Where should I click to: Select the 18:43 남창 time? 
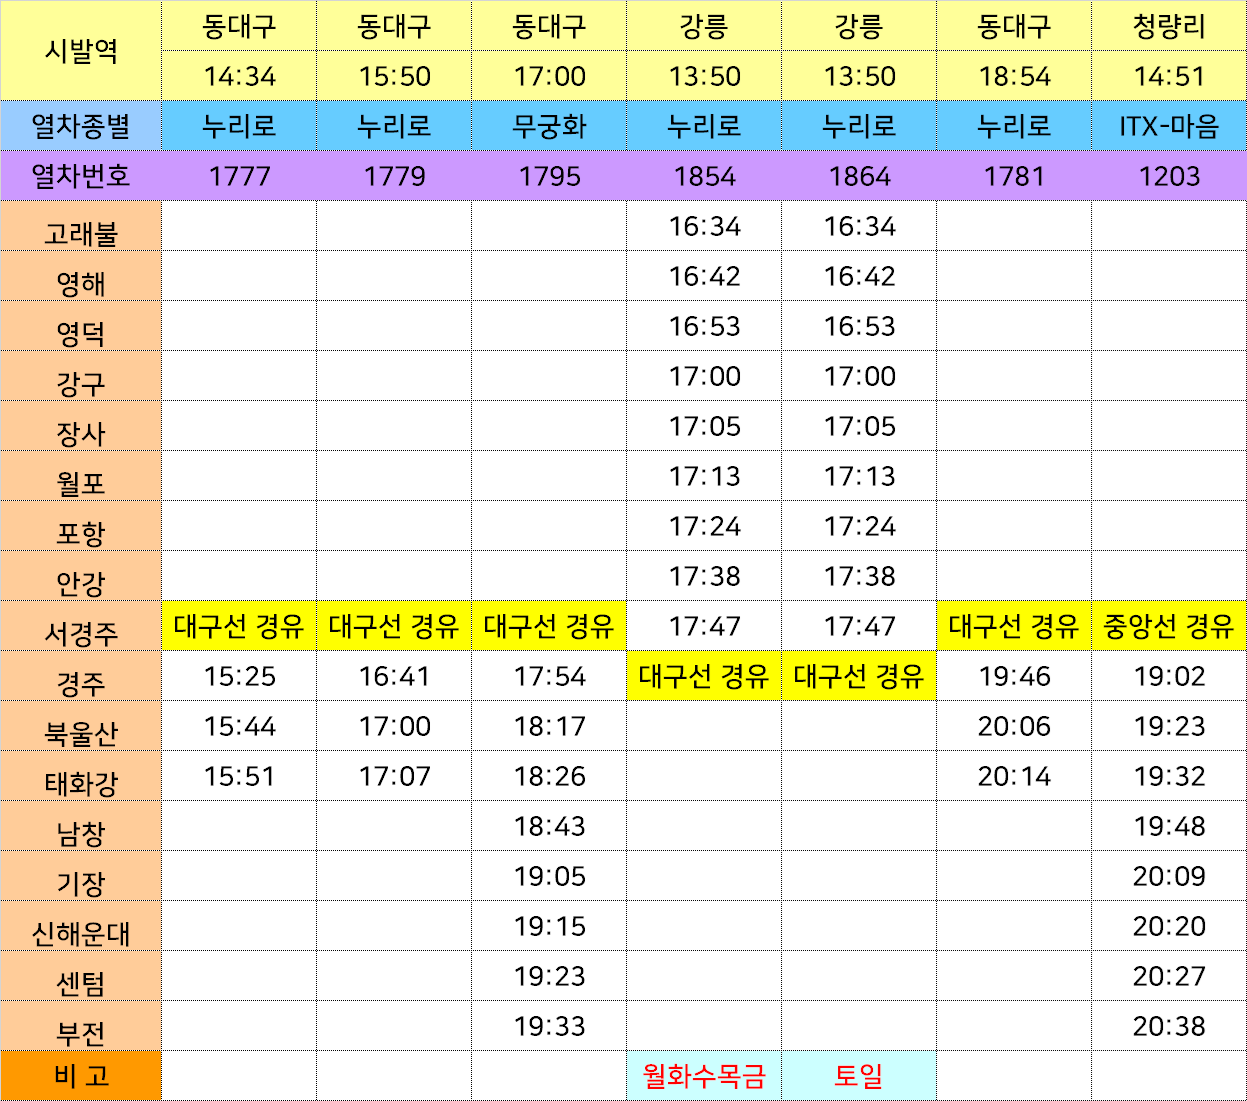click(x=549, y=826)
